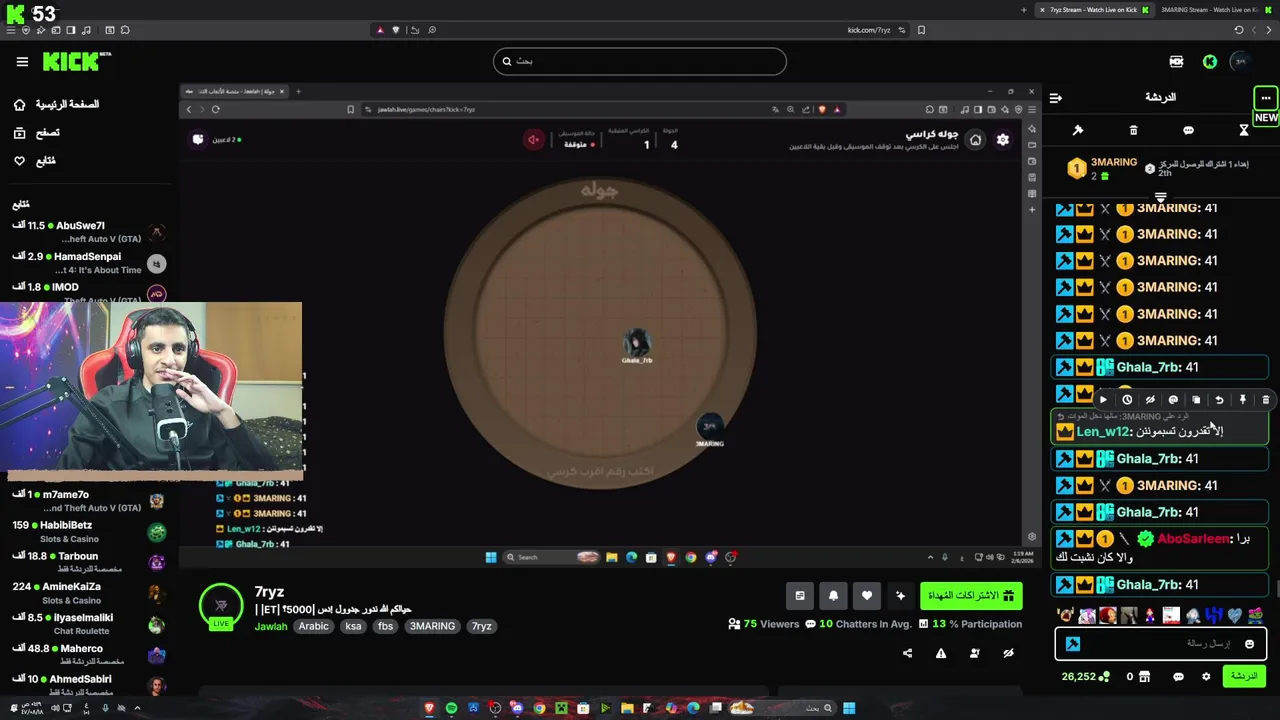Image resolution: width=1280 pixels, height=720 pixels.
Task: Click the chat moderation hammer icon
Action: [1078, 130]
